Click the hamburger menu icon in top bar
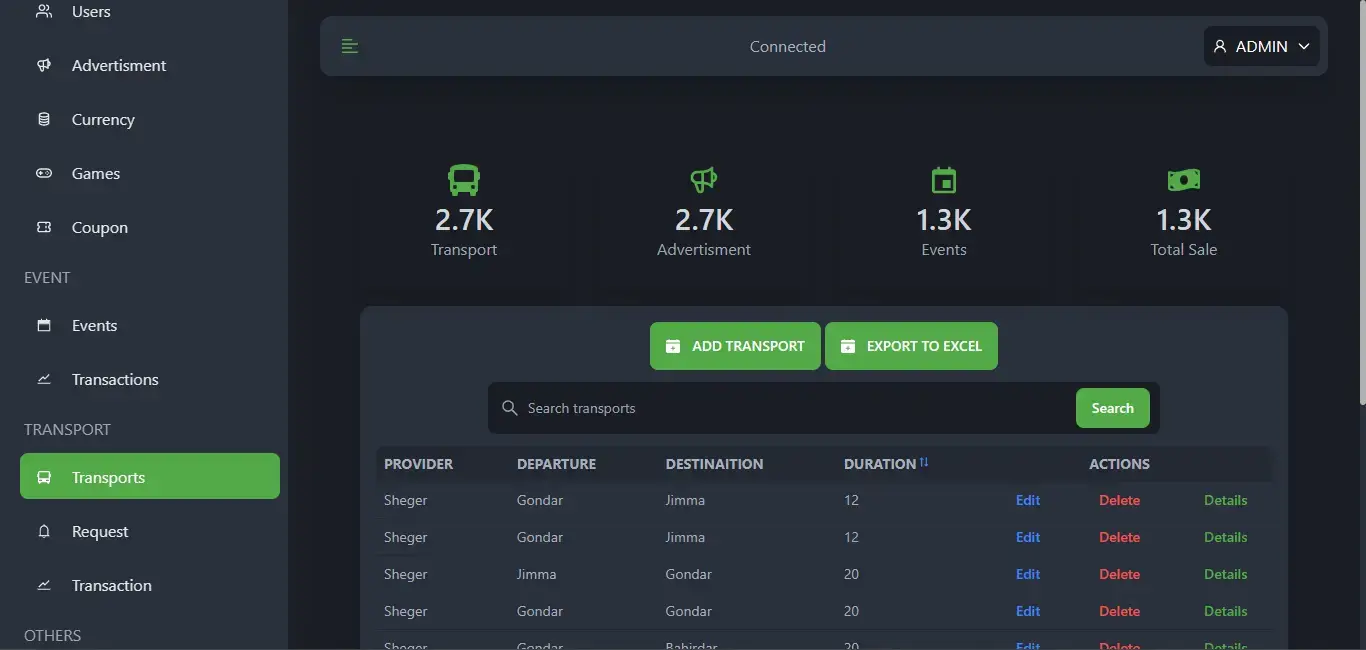The image size is (1366, 650). point(349,46)
